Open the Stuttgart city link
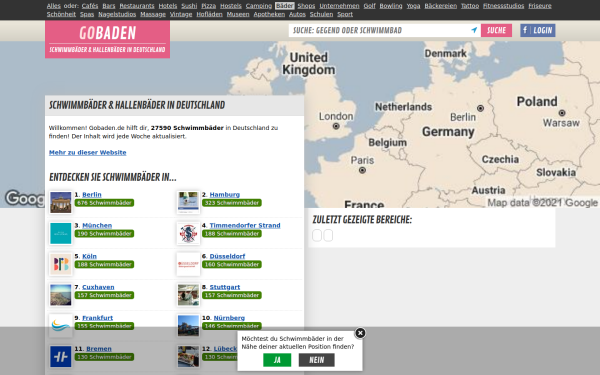 [x=225, y=287]
